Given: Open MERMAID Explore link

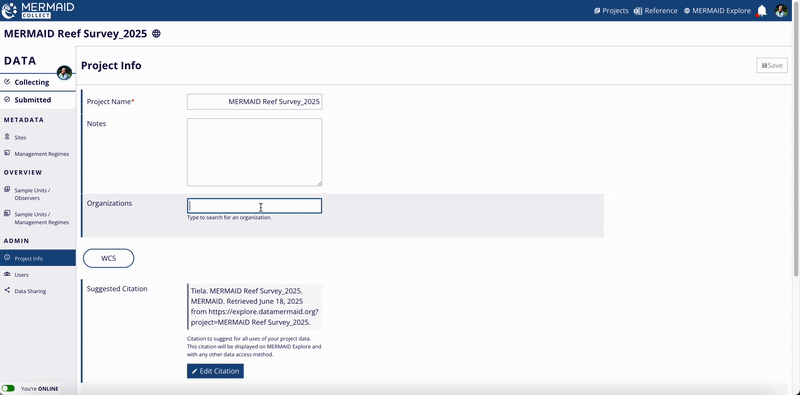Looking at the screenshot, I should [717, 11].
